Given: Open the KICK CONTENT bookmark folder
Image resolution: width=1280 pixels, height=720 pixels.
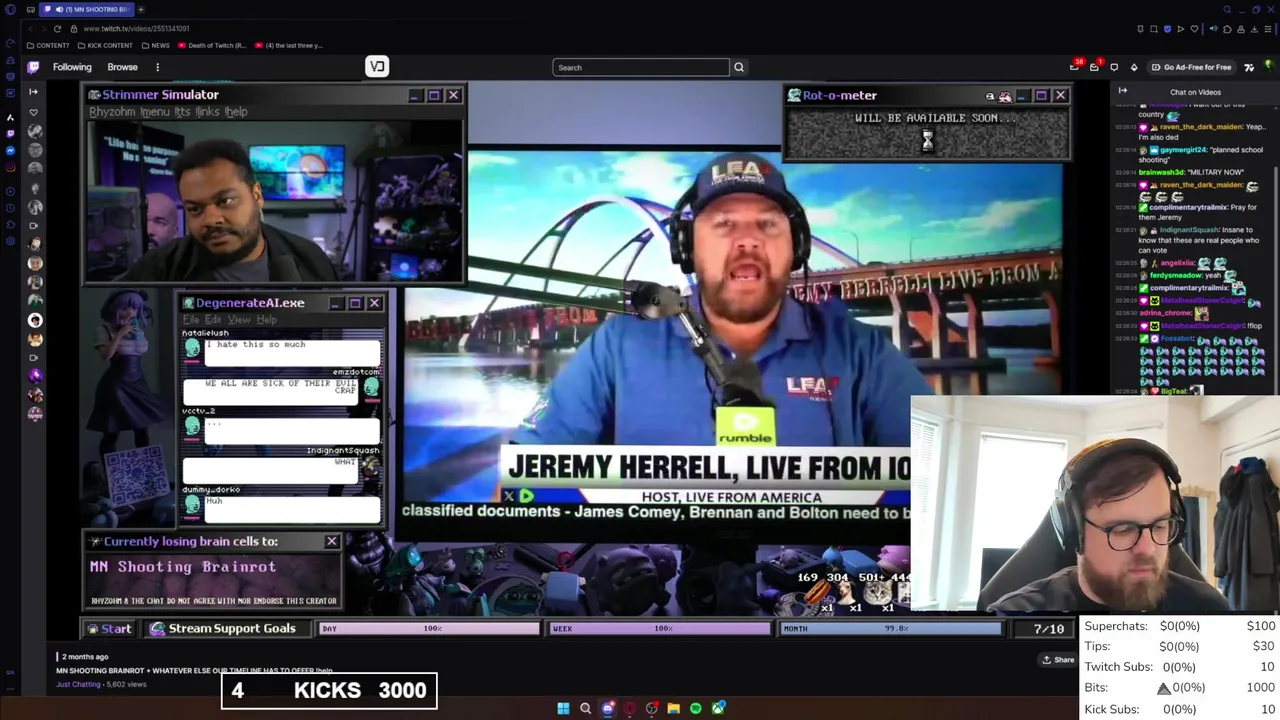Looking at the screenshot, I should 104,45.
